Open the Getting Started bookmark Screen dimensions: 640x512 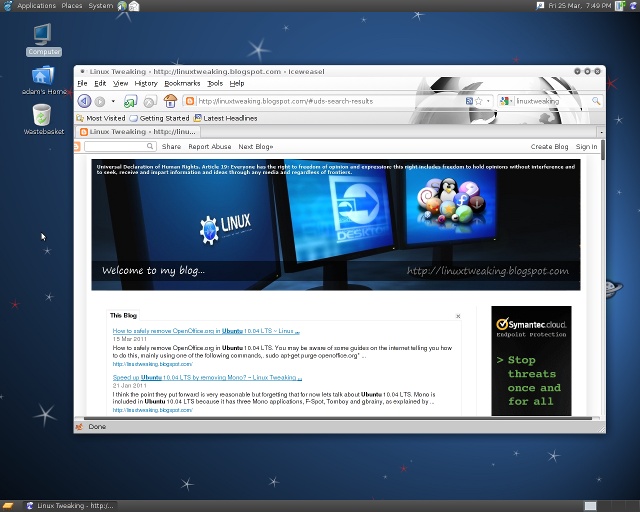[159, 118]
